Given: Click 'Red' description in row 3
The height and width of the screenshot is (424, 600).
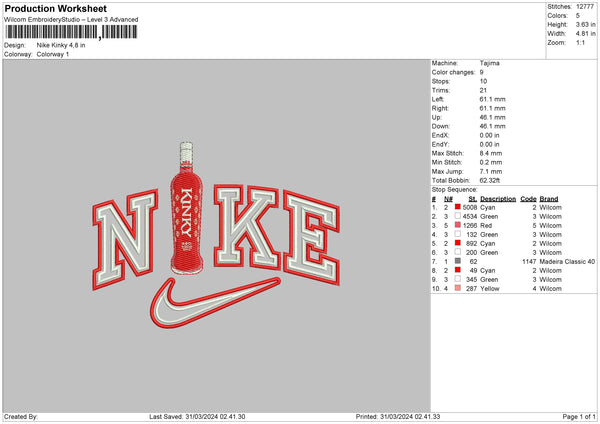Looking at the screenshot, I should [486, 225].
